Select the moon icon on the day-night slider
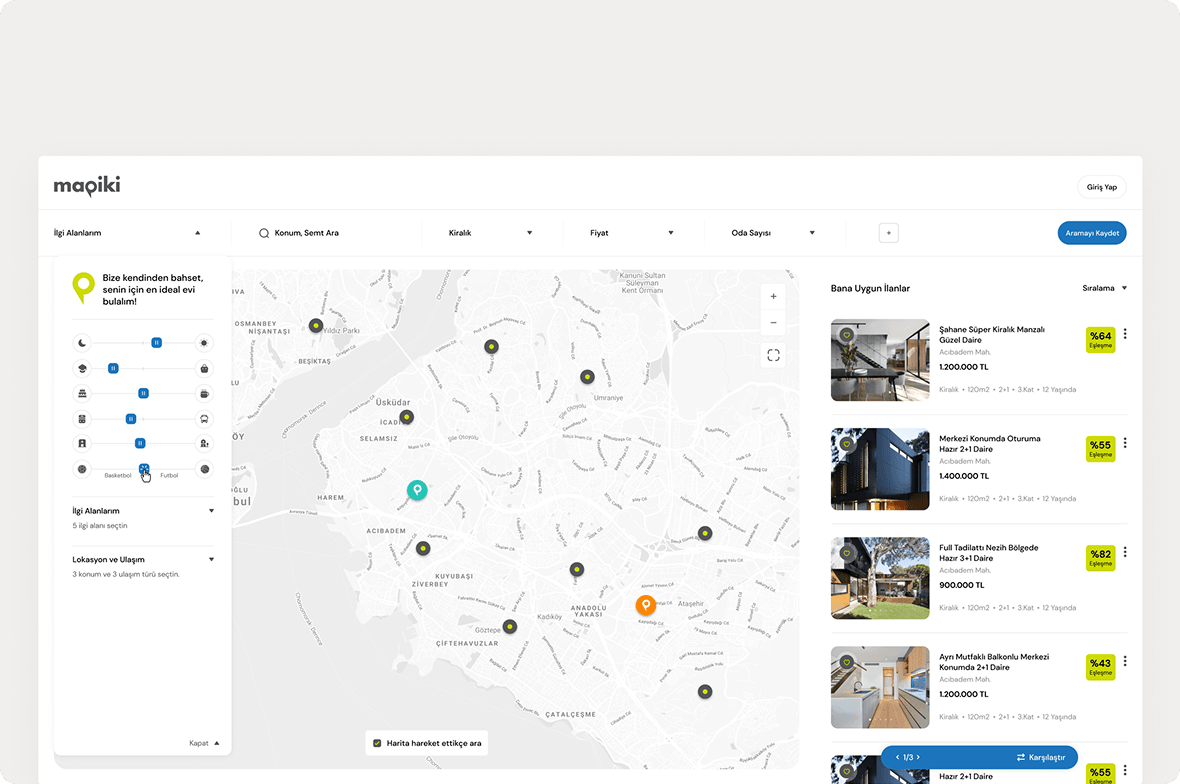This screenshot has height=784, width=1180. click(82, 342)
